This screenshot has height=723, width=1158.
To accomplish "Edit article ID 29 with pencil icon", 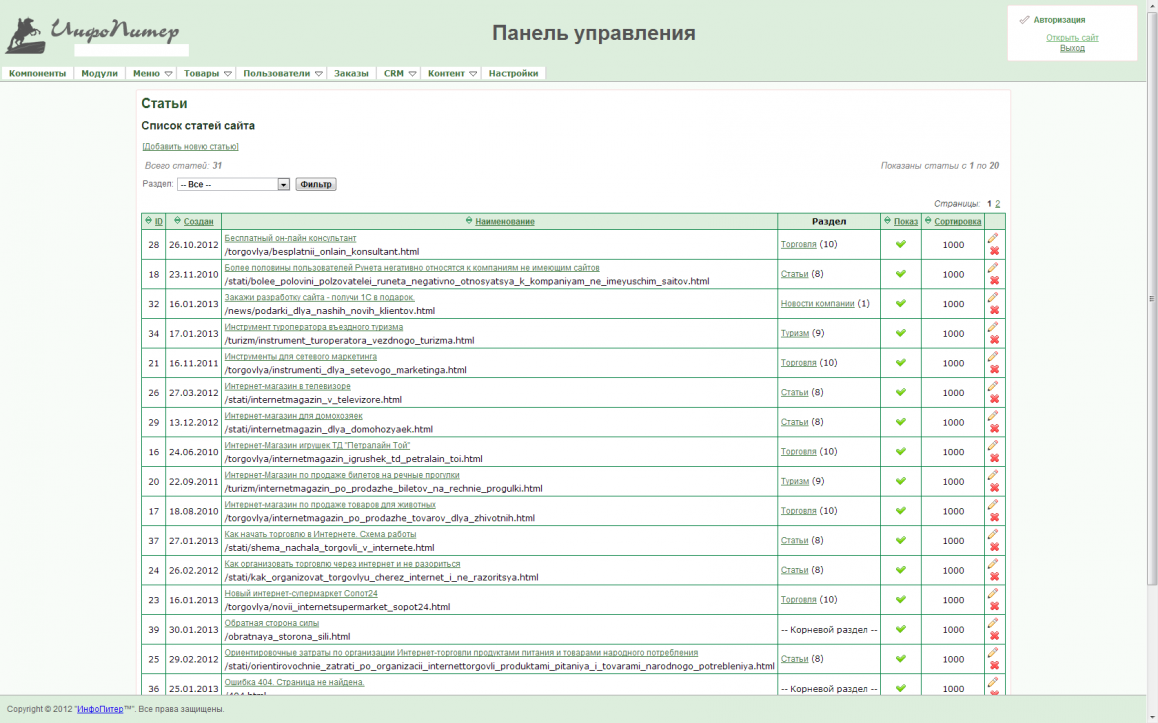I will (x=993, y=415).
